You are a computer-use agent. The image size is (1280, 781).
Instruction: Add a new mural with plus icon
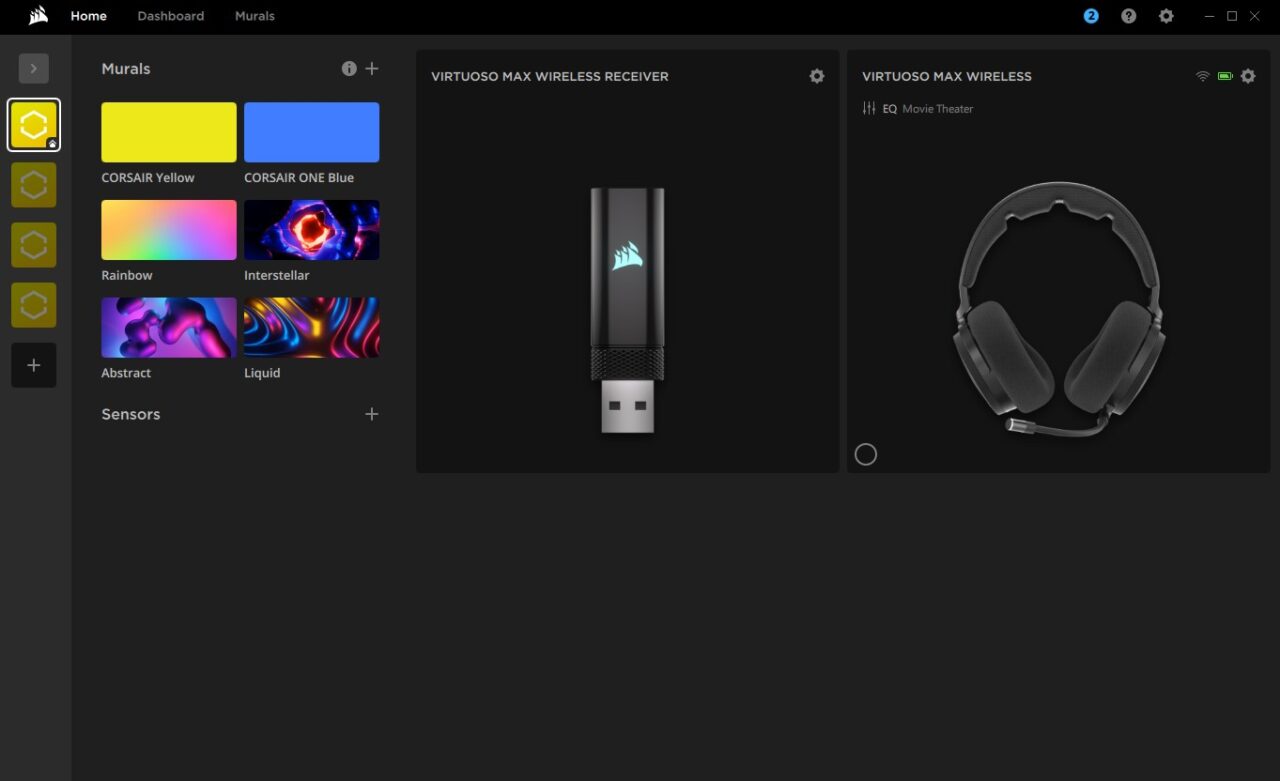372,69
